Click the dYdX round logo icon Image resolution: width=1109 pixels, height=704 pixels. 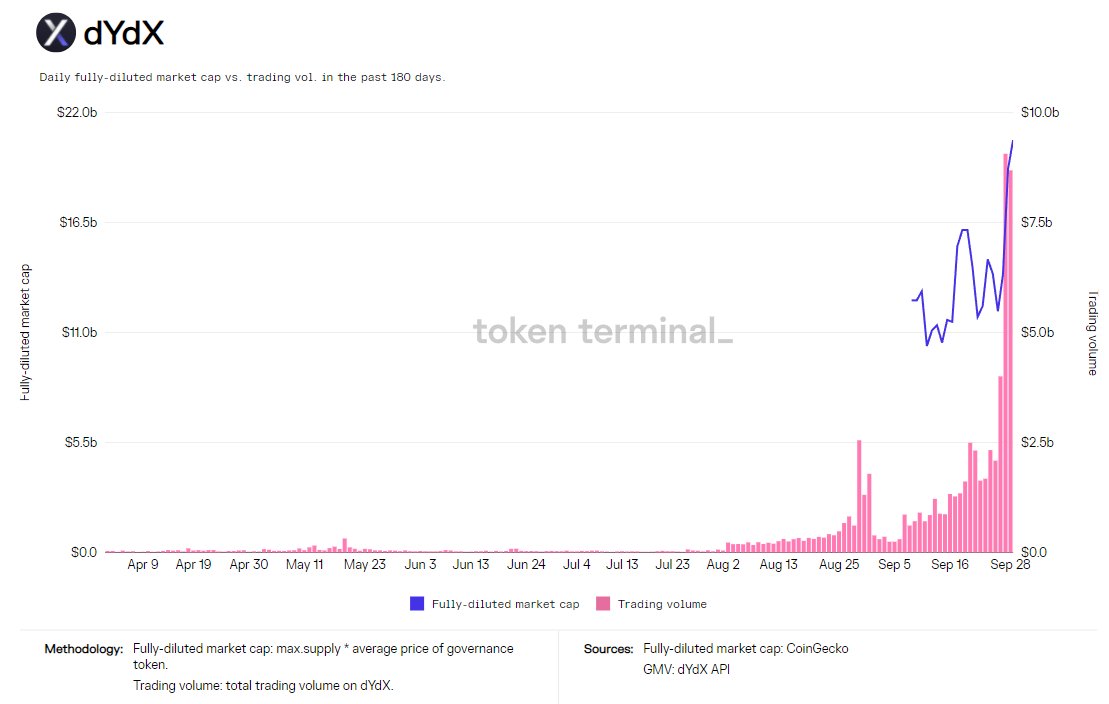pyautogui.click(x=56, y=33)
